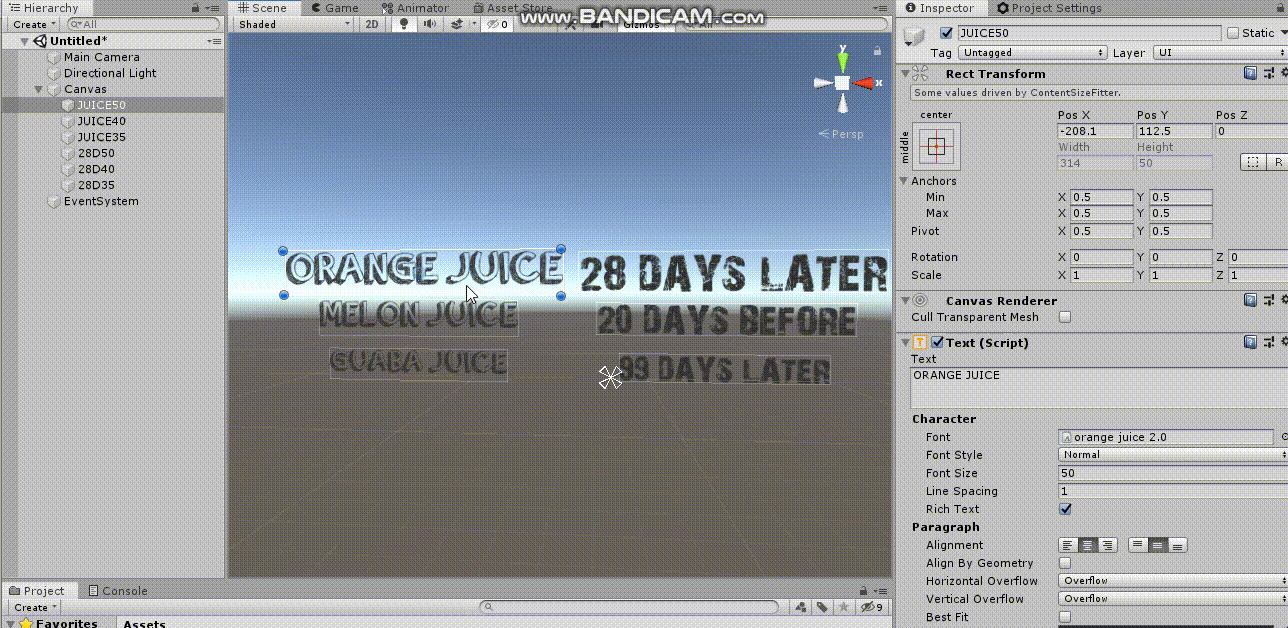Toggle scene effects image icon
Image resolution: width=1288 pixels, height=628 pixels.
click(457, 24)
